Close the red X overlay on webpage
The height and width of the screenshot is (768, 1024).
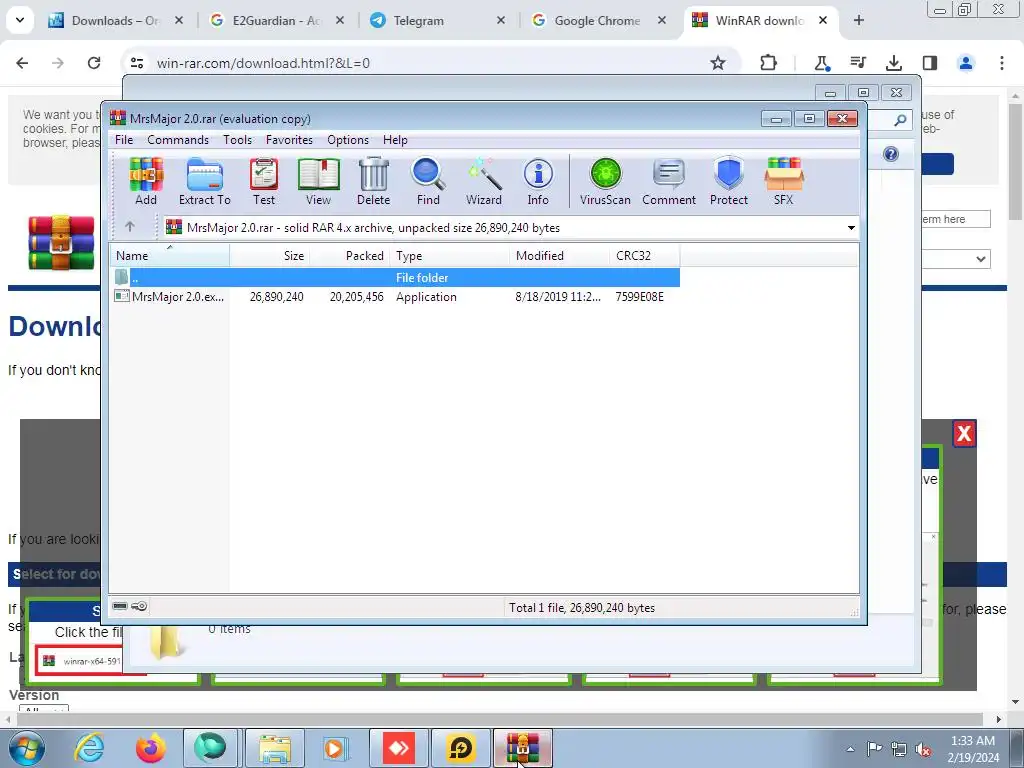pos(964,434)
